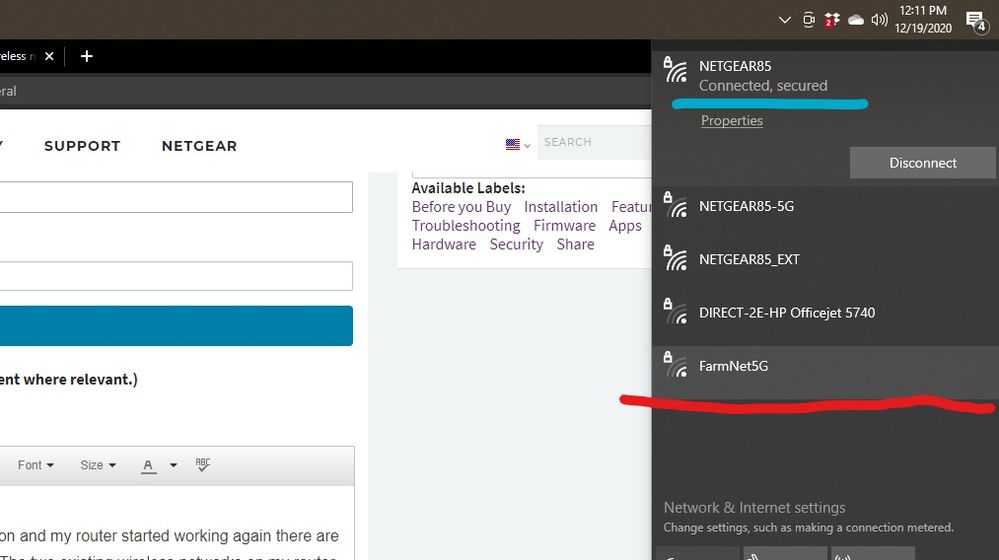The height and width of the screenshot is (560, 999).
Task: Click into the message editor body text
Action: [x=169, y=536]
